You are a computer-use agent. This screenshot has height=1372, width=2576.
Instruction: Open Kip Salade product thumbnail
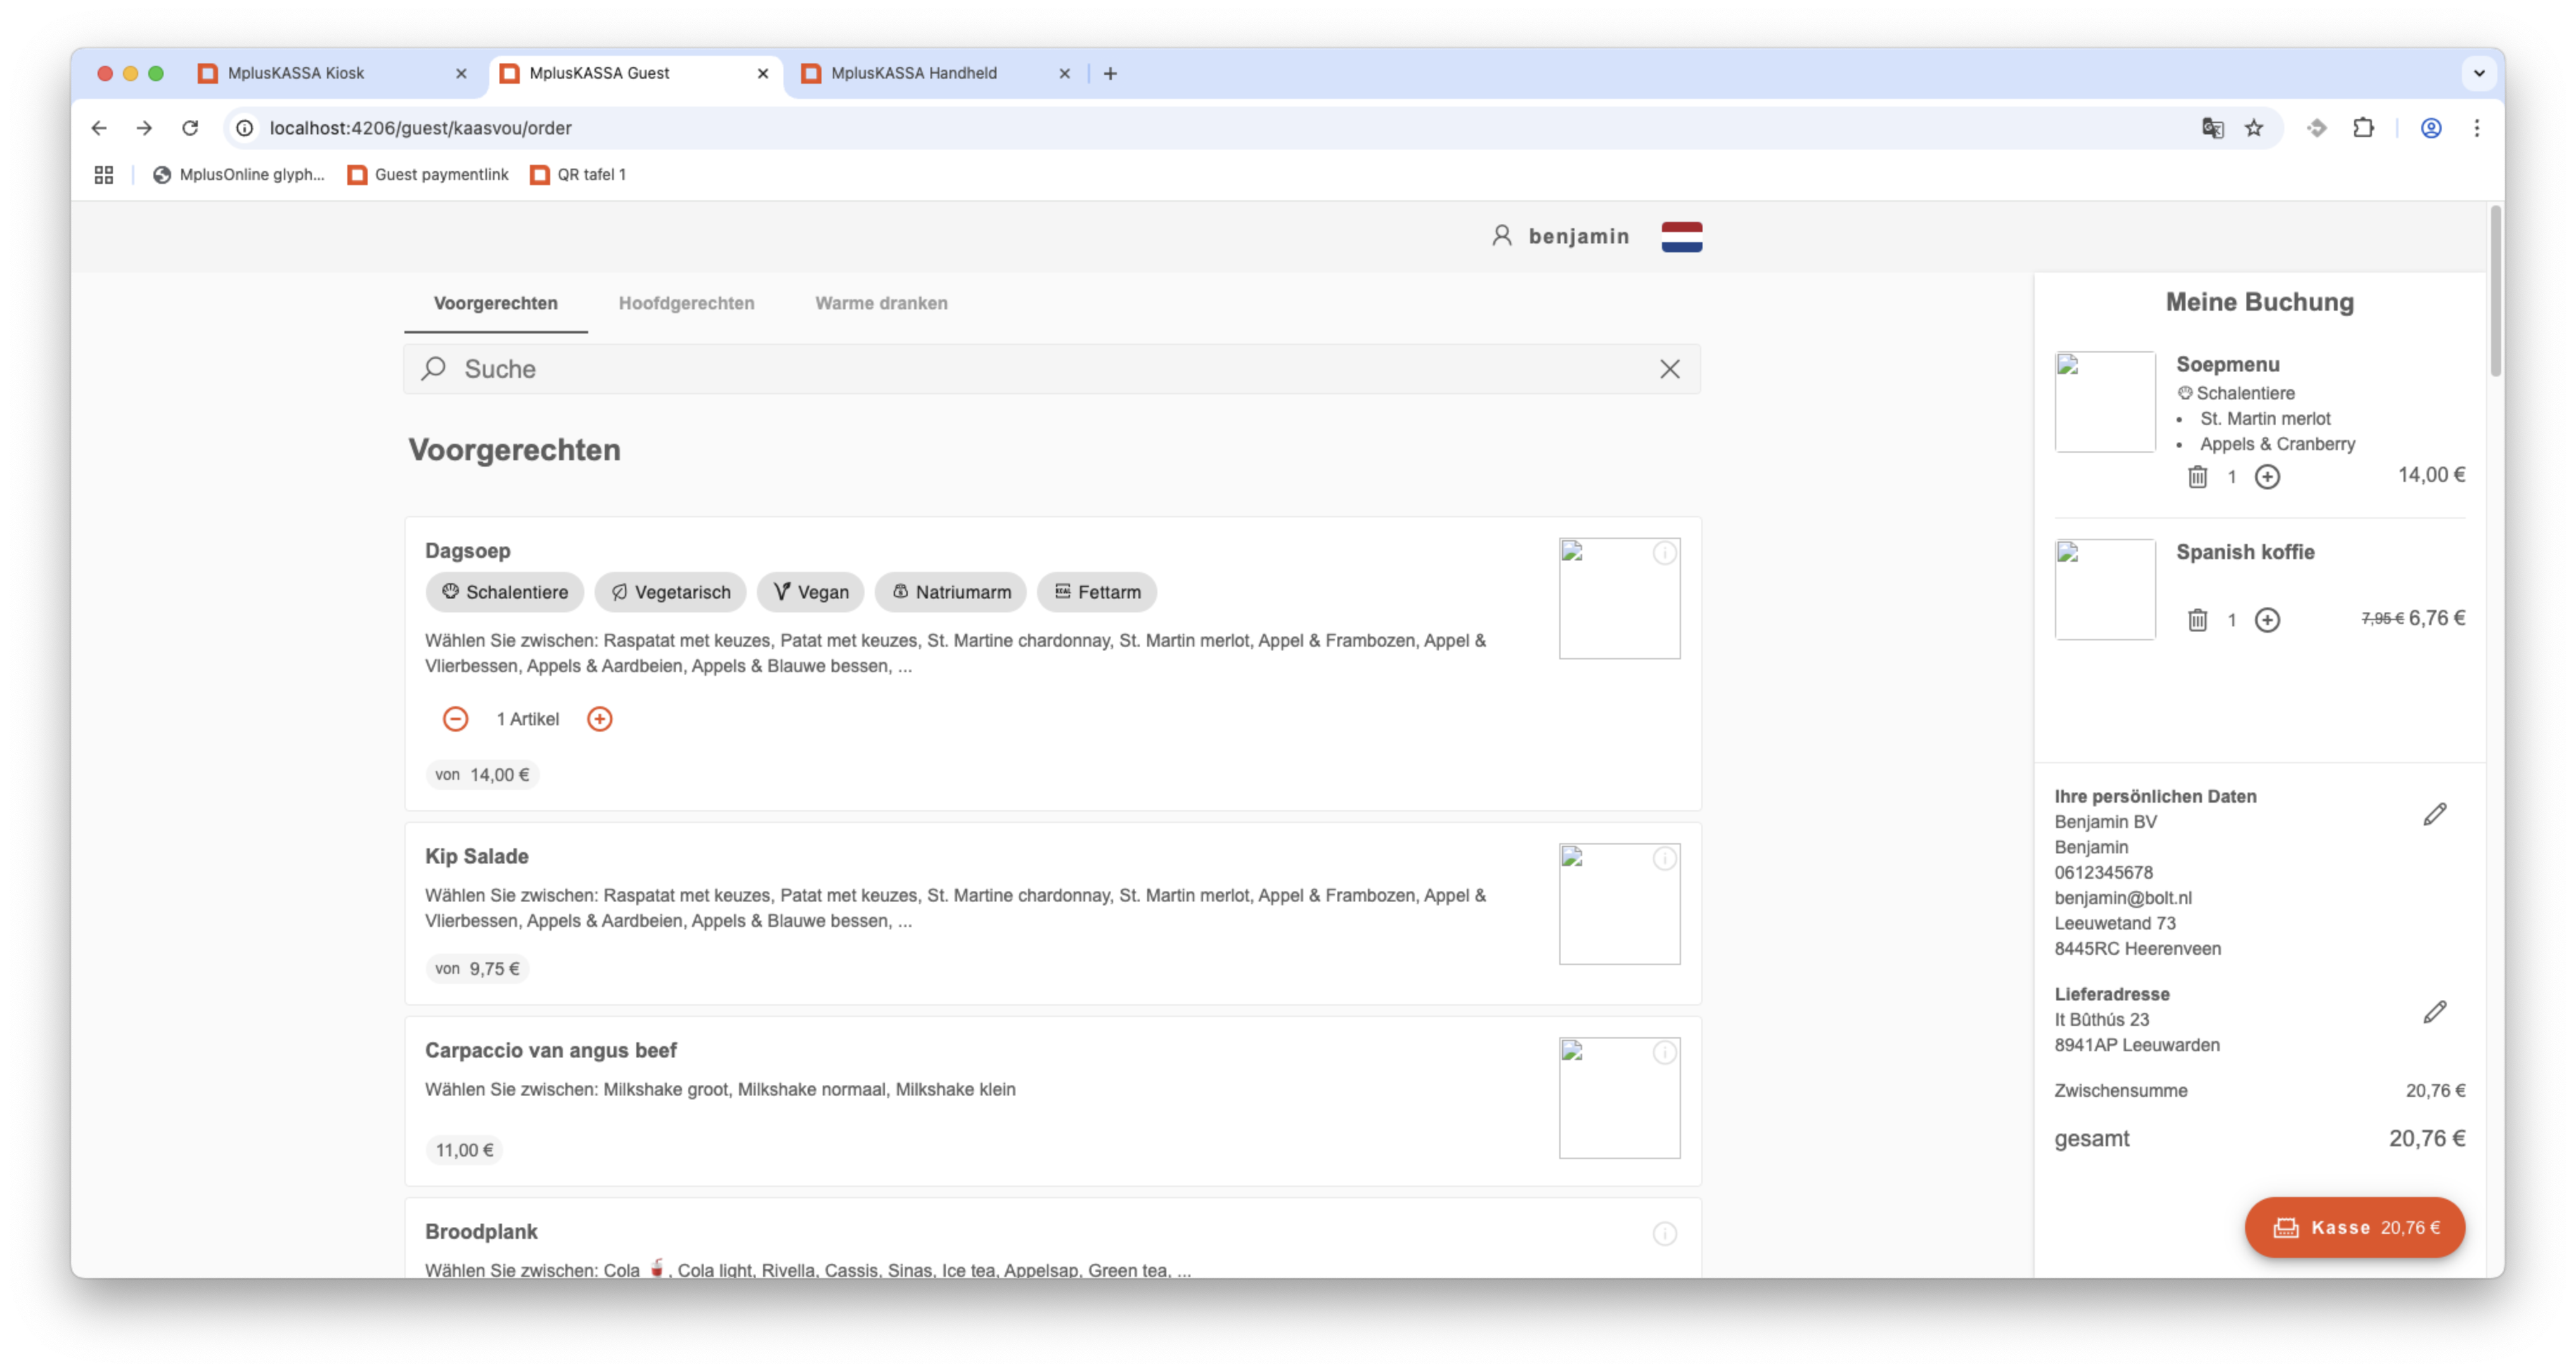click(1619, 904)
